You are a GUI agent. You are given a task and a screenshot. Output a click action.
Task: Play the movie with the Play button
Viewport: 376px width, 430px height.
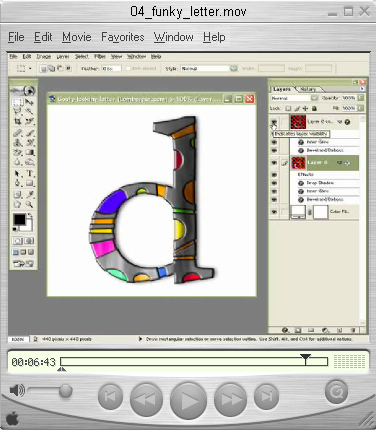coord(188,400)
